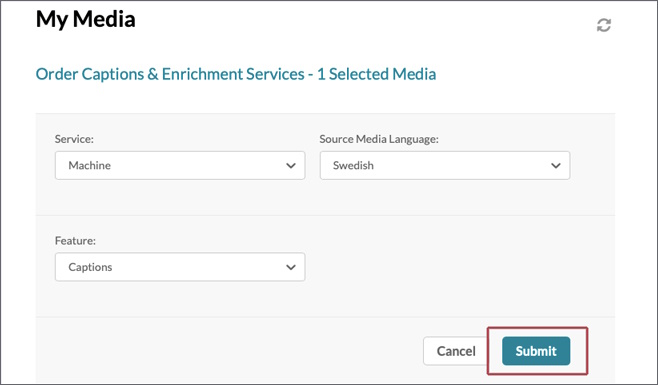Click the word Submit on the teal button
Image resolution: width=658 pixels, height=385 pixels.
coord(536,351)
